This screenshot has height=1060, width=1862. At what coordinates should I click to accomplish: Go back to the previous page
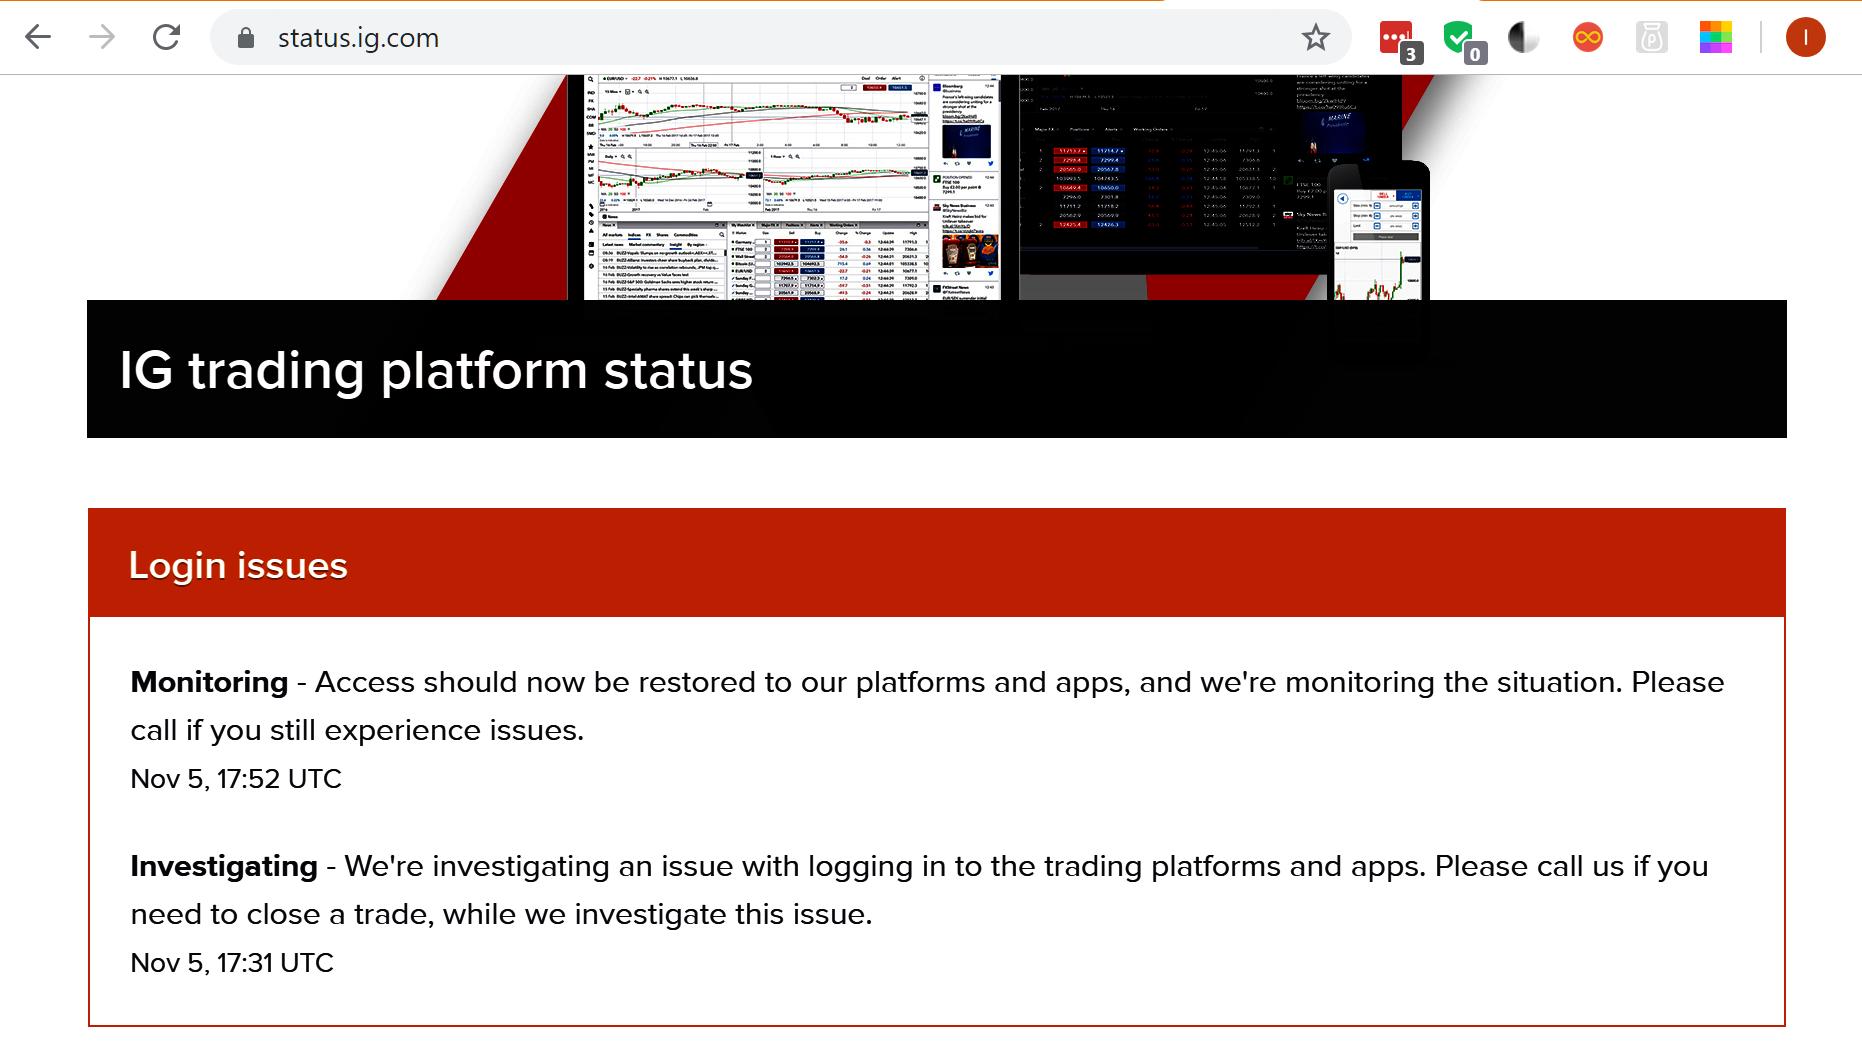pos(38,38)
